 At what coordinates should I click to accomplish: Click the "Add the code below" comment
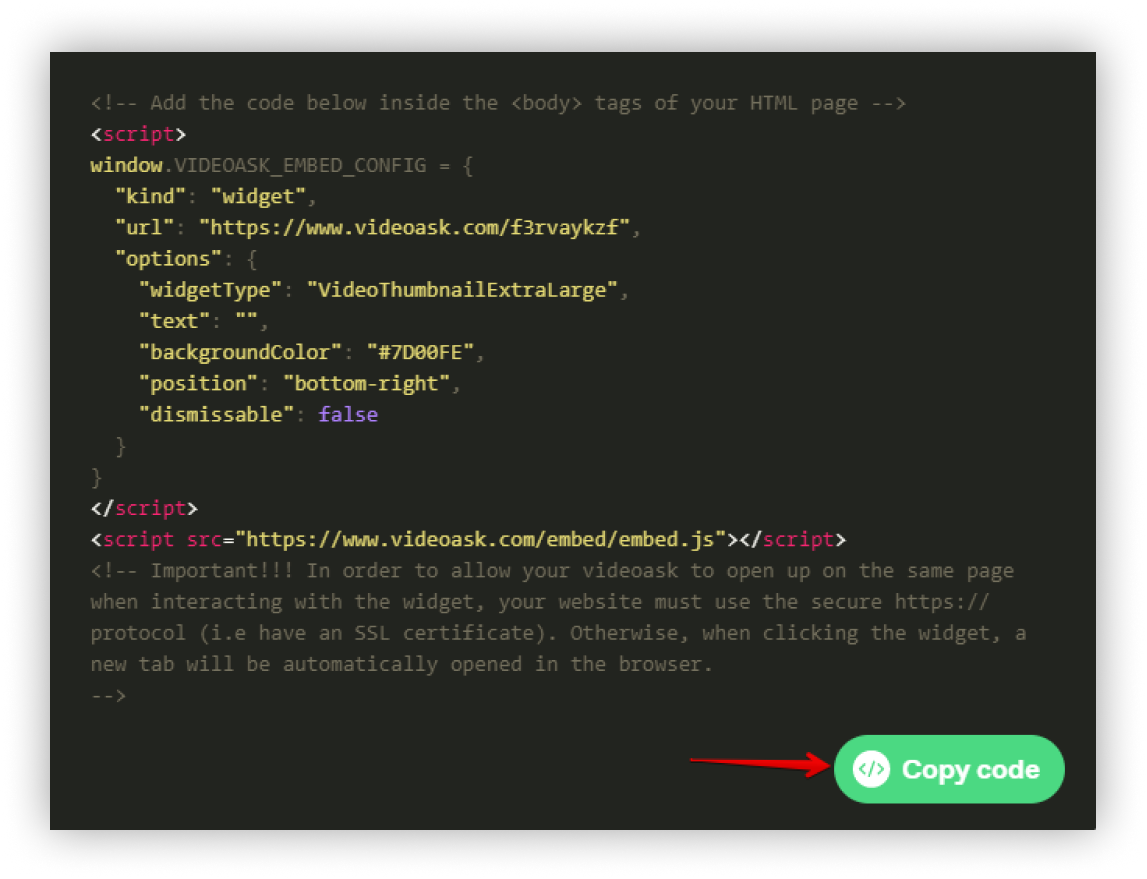click(x=498, y=103)
